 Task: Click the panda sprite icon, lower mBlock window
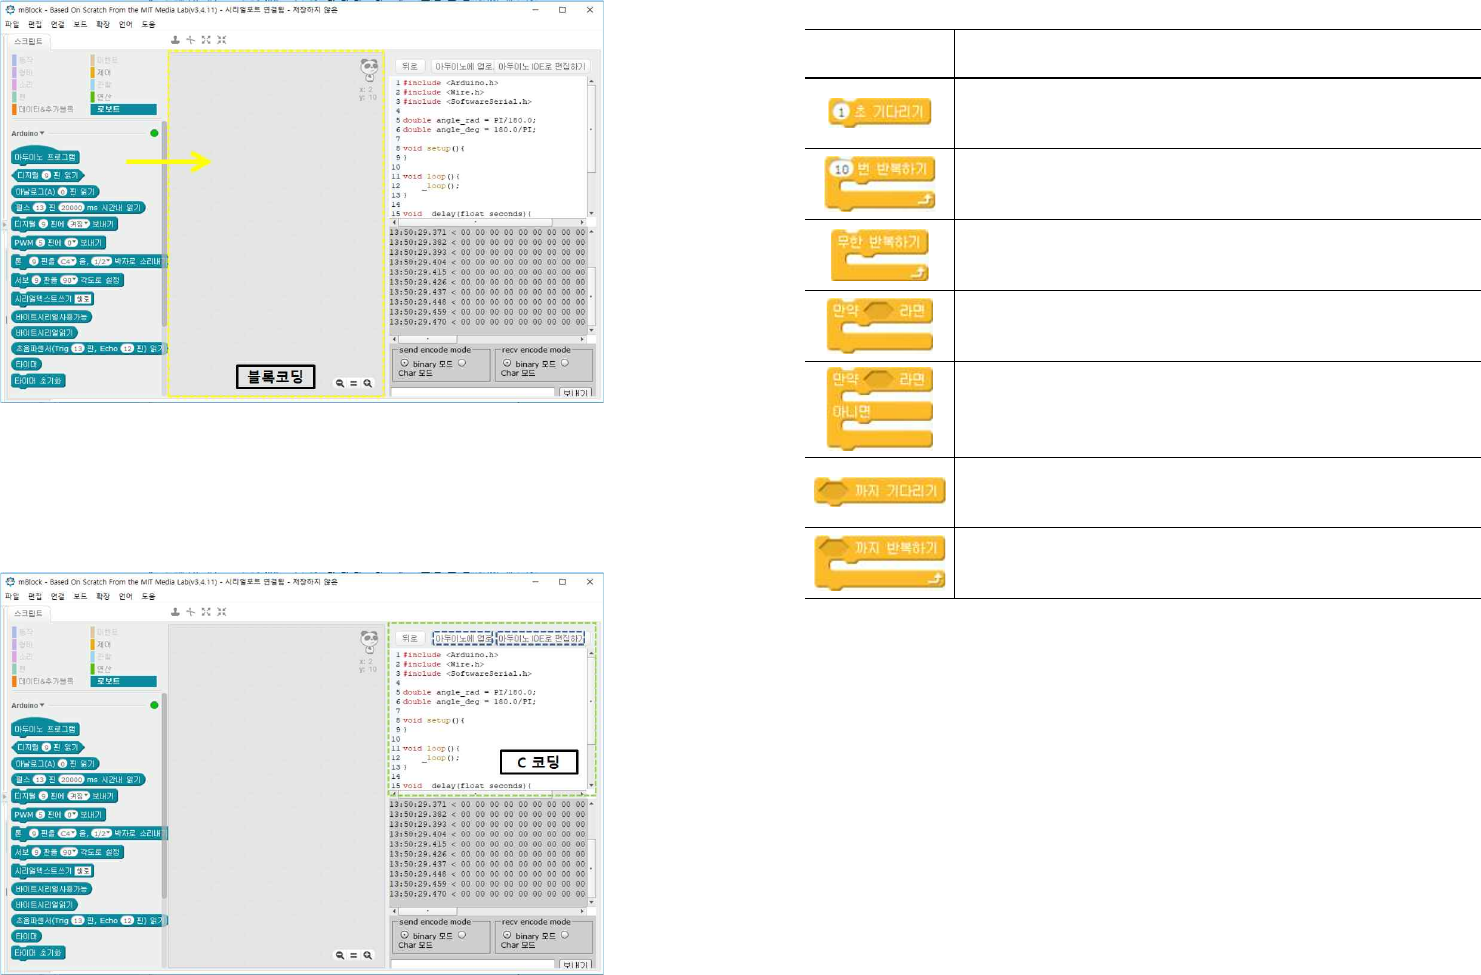[369, 641]
